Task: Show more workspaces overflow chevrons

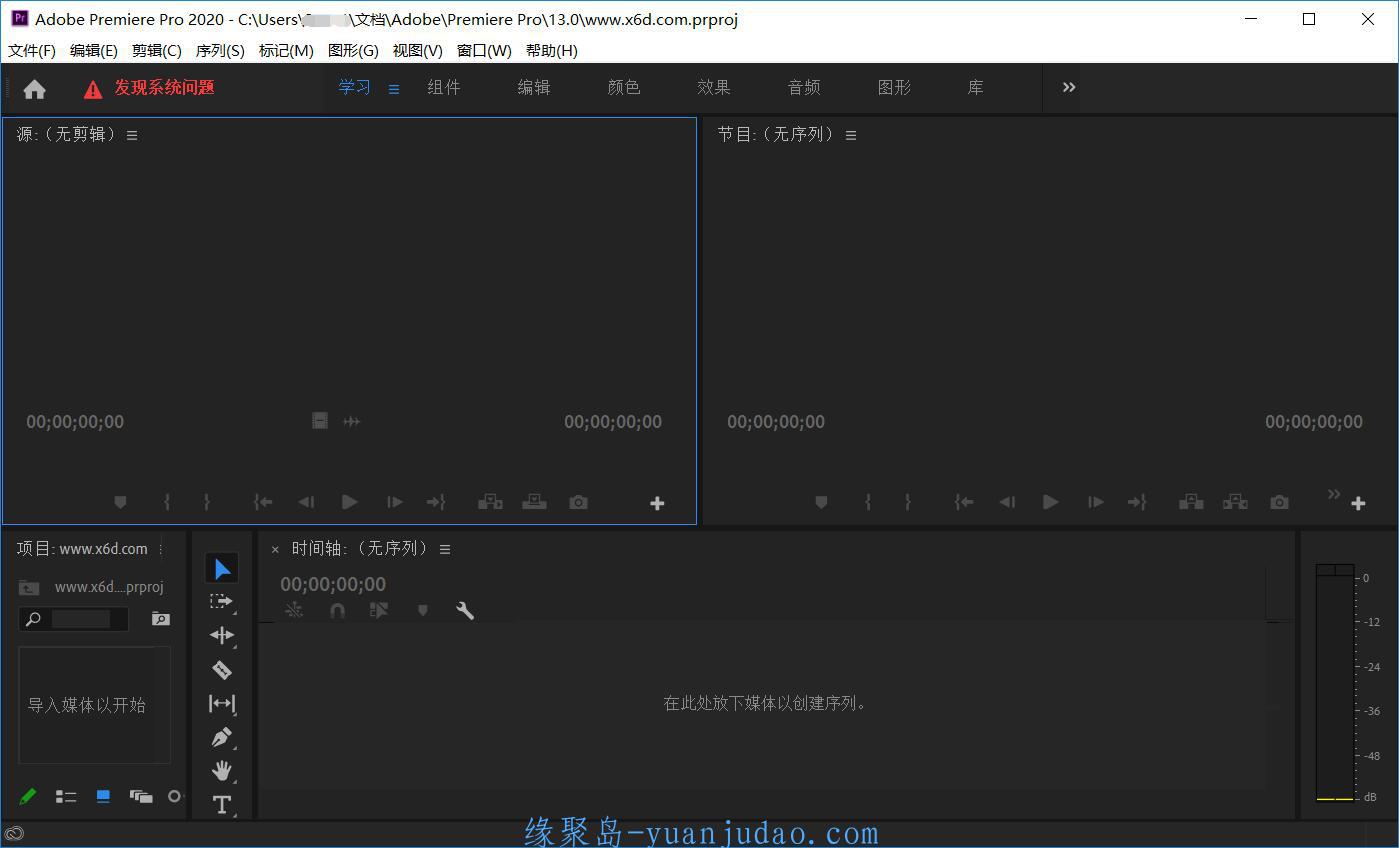Action: [x=1069, y=87]
